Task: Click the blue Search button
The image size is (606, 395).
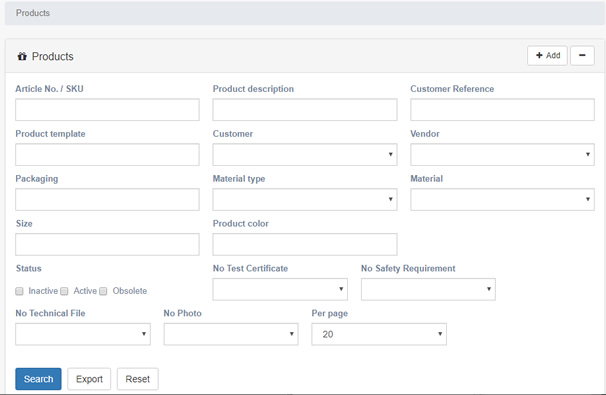Action: 38,379
